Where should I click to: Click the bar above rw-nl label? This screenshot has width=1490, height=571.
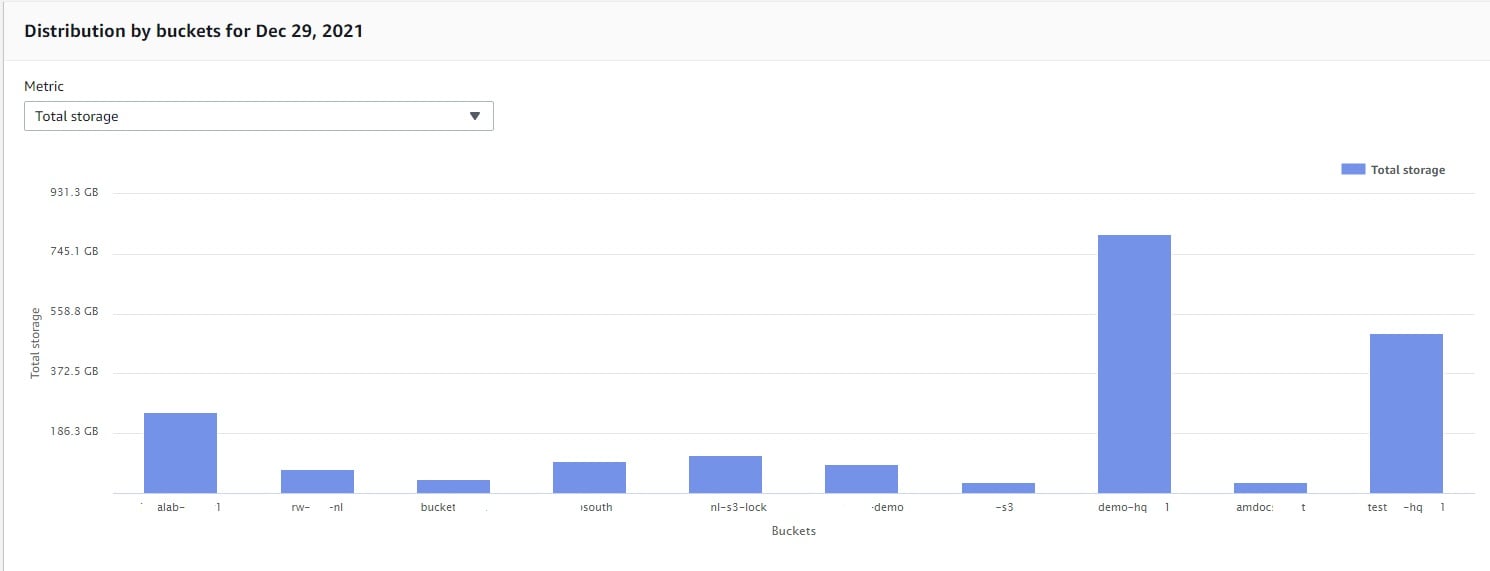point(317,481)
